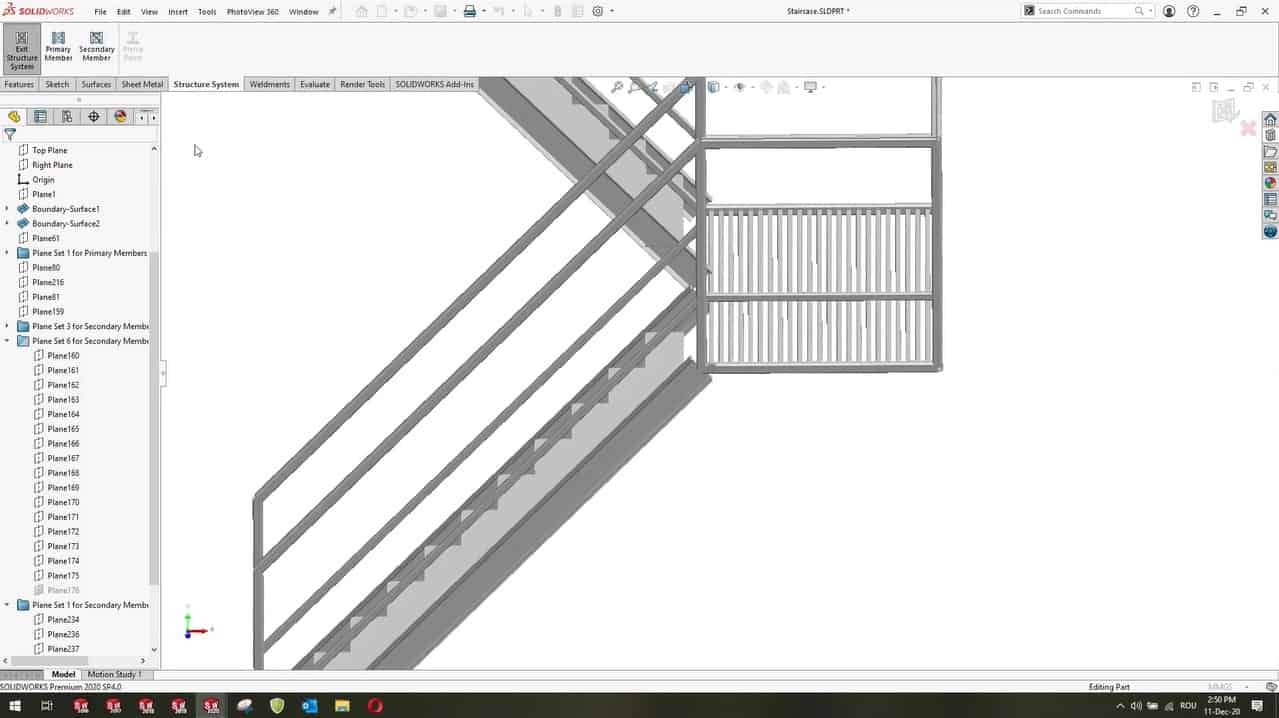Screen dimensions: 1279x718
Task: Select the Primary Member tool
Action: click(x=58, y=47)
